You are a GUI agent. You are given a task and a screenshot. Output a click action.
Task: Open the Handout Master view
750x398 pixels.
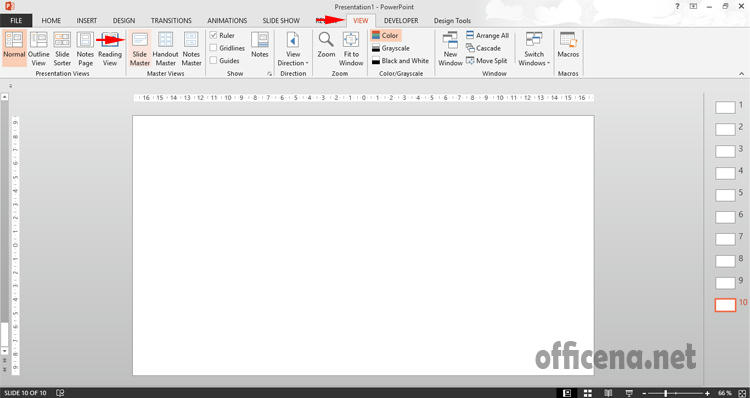click(165, 49)
